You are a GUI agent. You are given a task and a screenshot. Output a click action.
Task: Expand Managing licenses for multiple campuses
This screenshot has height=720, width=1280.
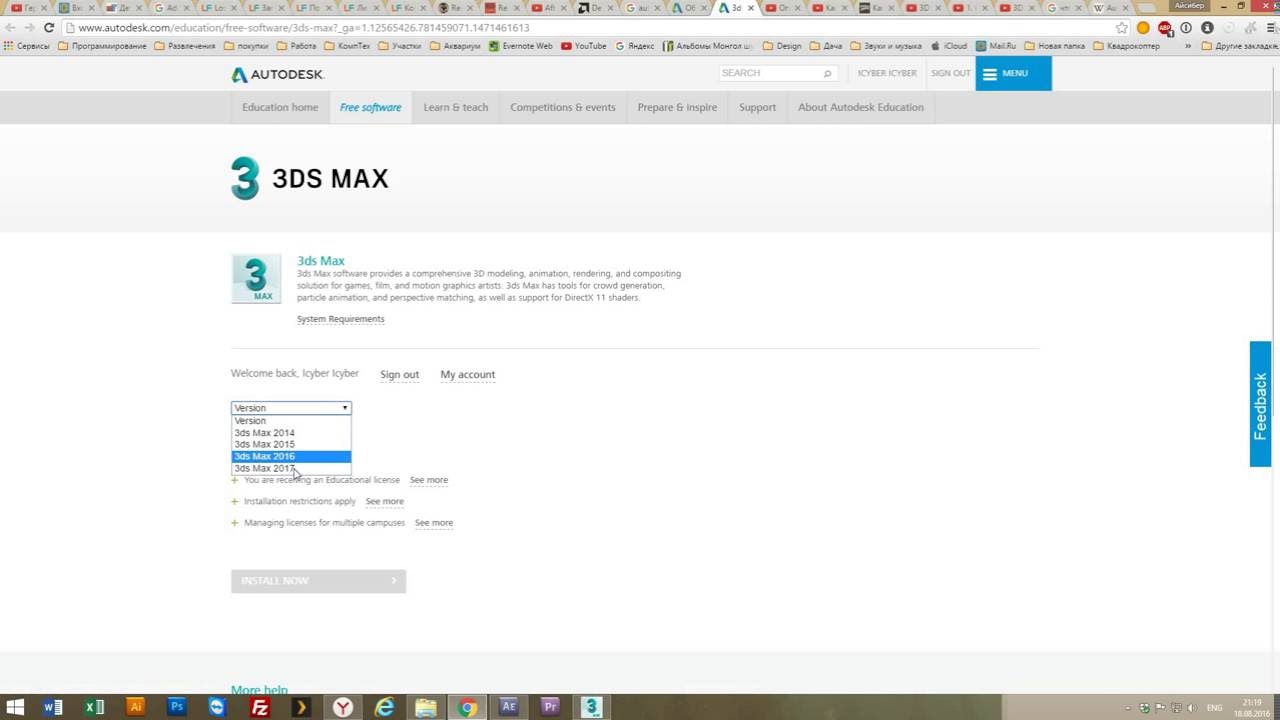(x=235, y=523)
